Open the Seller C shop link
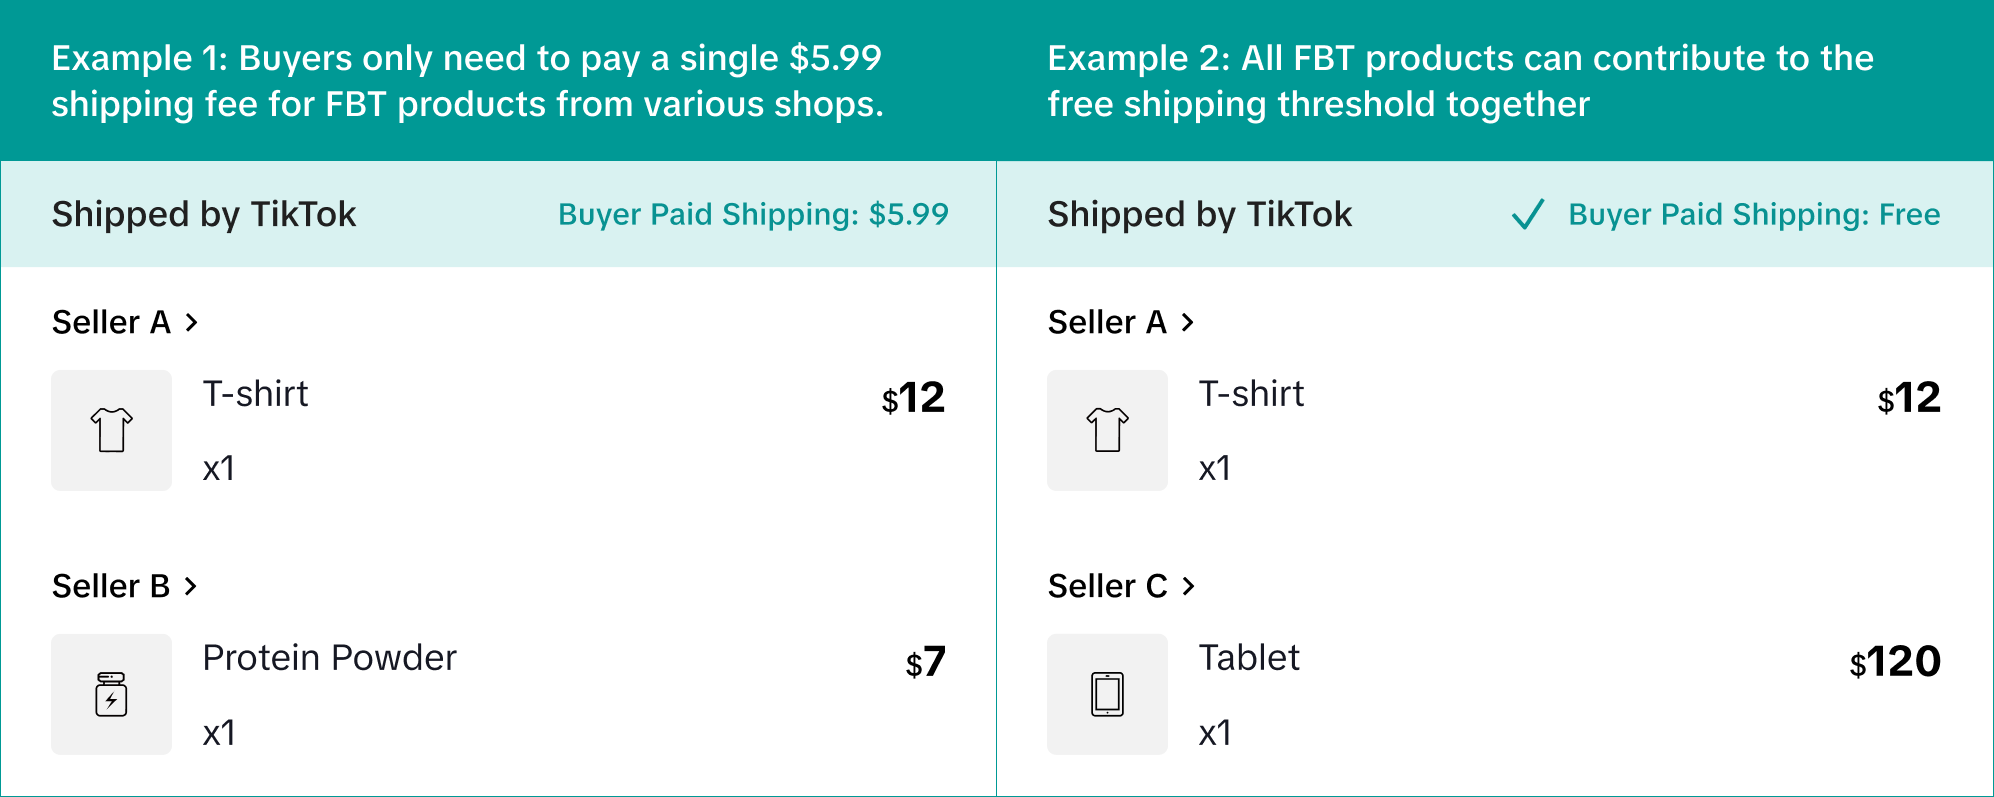The image size is (1994, 797). 1107,586
